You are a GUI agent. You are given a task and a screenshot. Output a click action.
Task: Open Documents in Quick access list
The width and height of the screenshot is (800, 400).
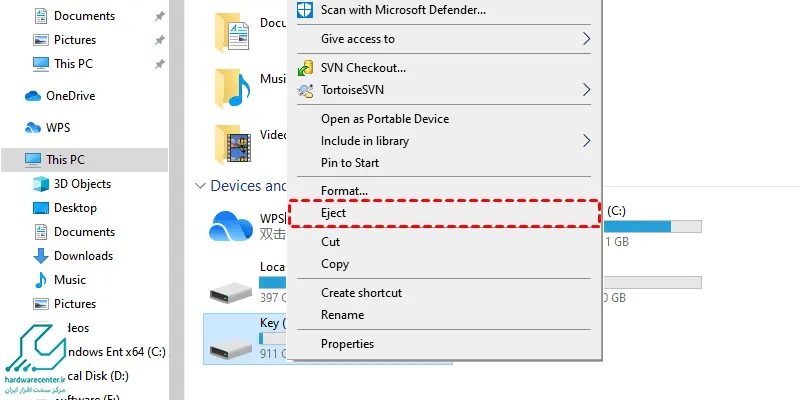click(x=84, y=16)
